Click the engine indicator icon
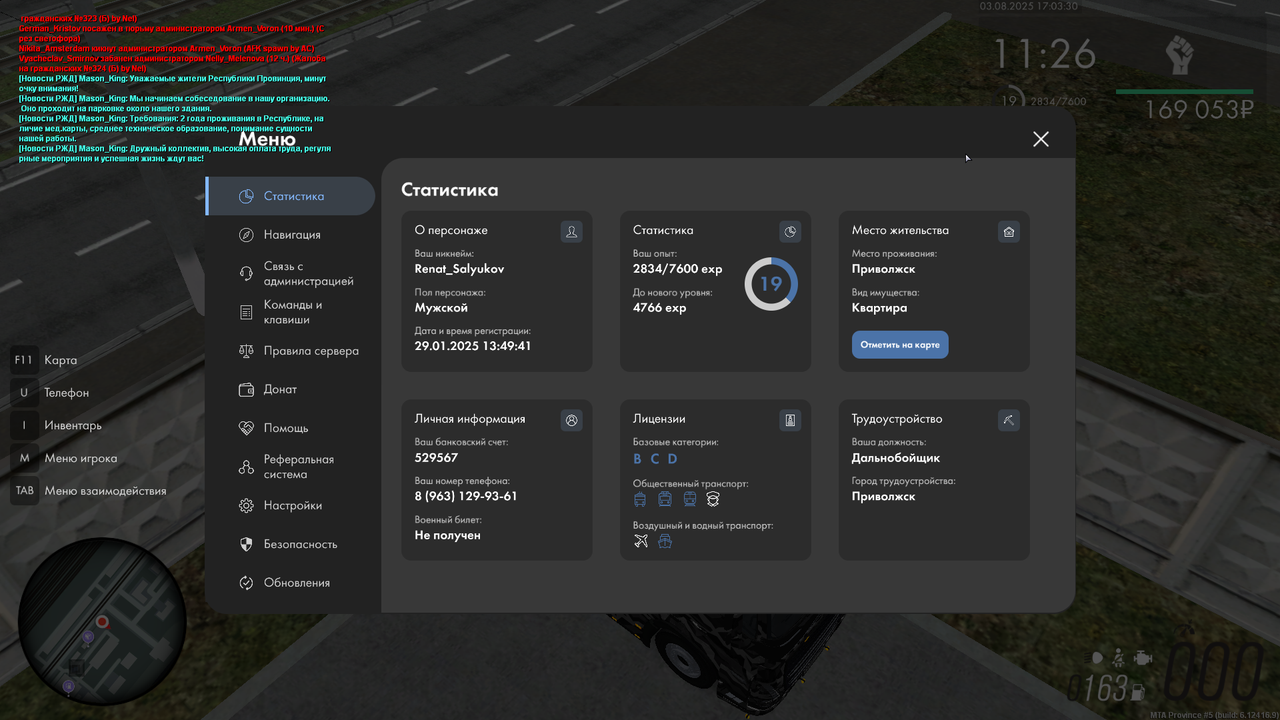 [1144, 658]
